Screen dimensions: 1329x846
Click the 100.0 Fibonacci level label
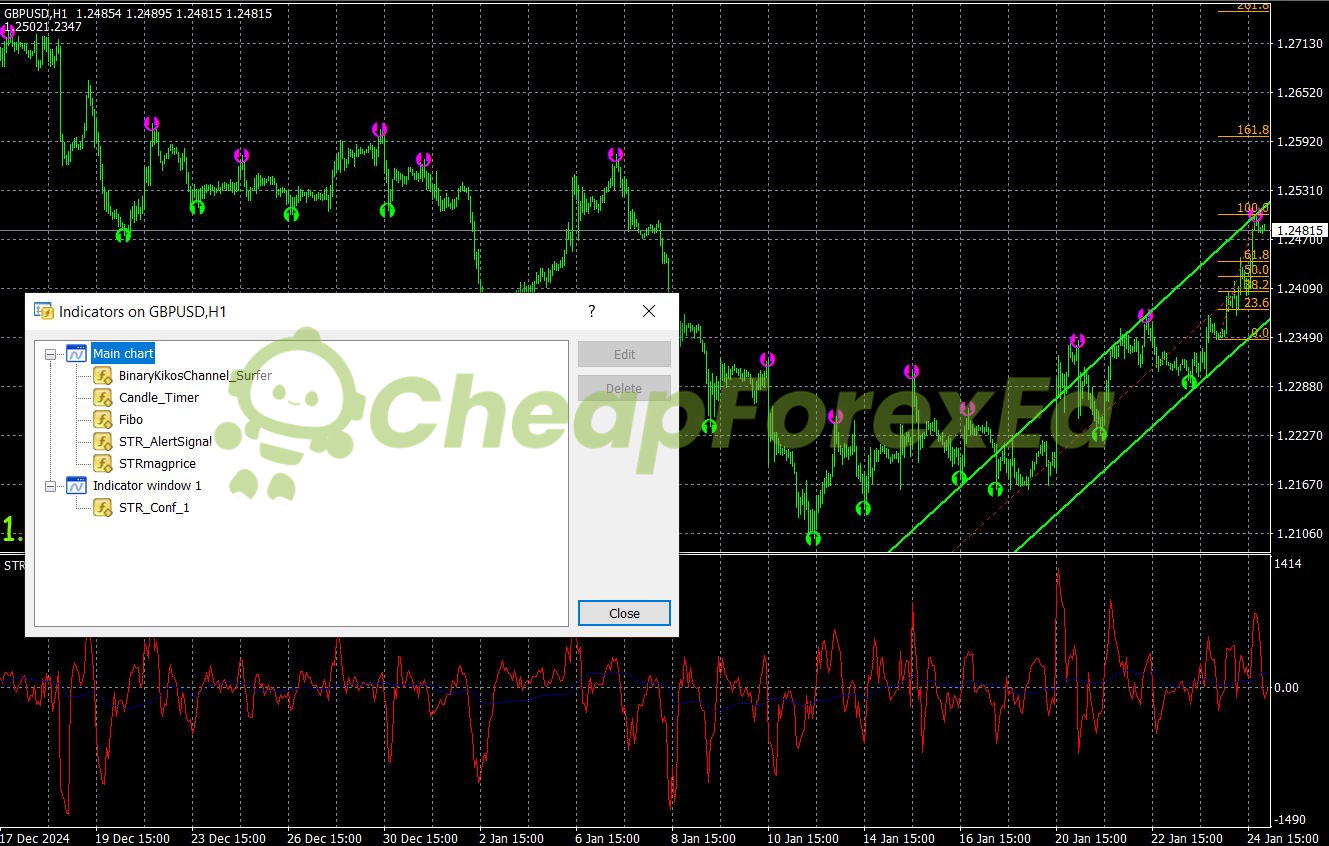1252,208
